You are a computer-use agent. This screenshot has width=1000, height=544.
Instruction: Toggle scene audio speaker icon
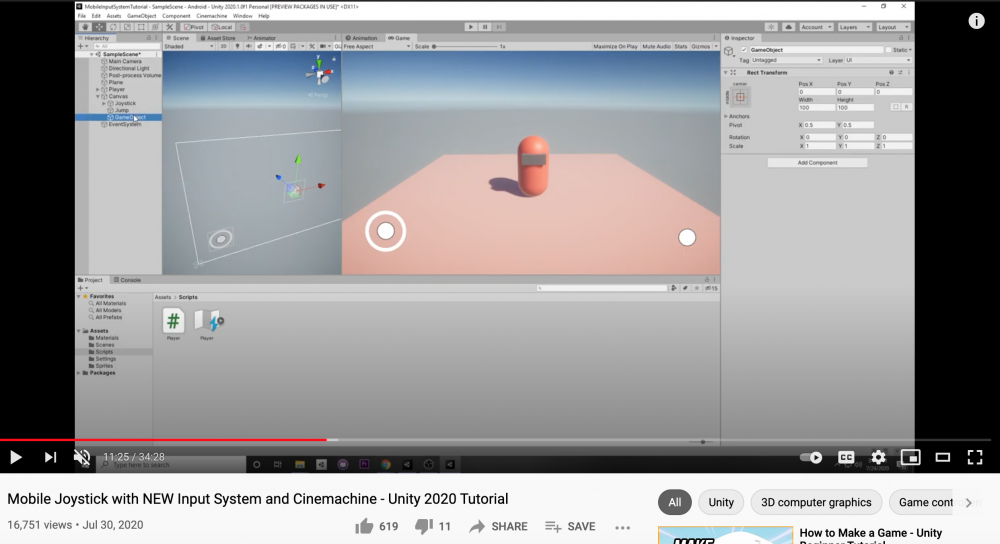(x=249, y=46)
